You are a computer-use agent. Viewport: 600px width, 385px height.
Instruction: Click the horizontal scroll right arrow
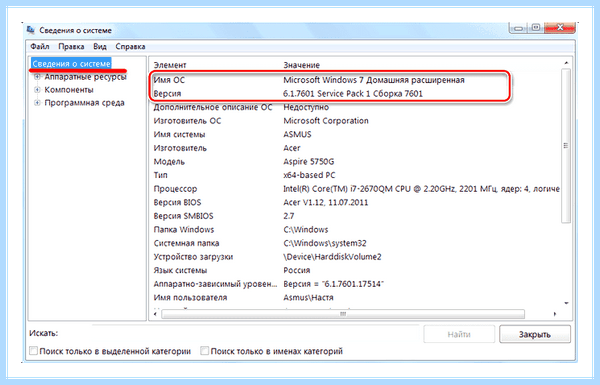tap(554, 314)
